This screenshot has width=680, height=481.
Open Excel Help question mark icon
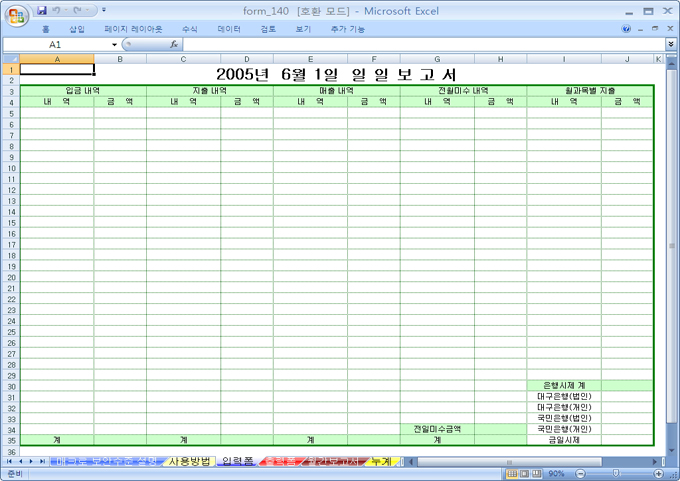pos(625,30)
